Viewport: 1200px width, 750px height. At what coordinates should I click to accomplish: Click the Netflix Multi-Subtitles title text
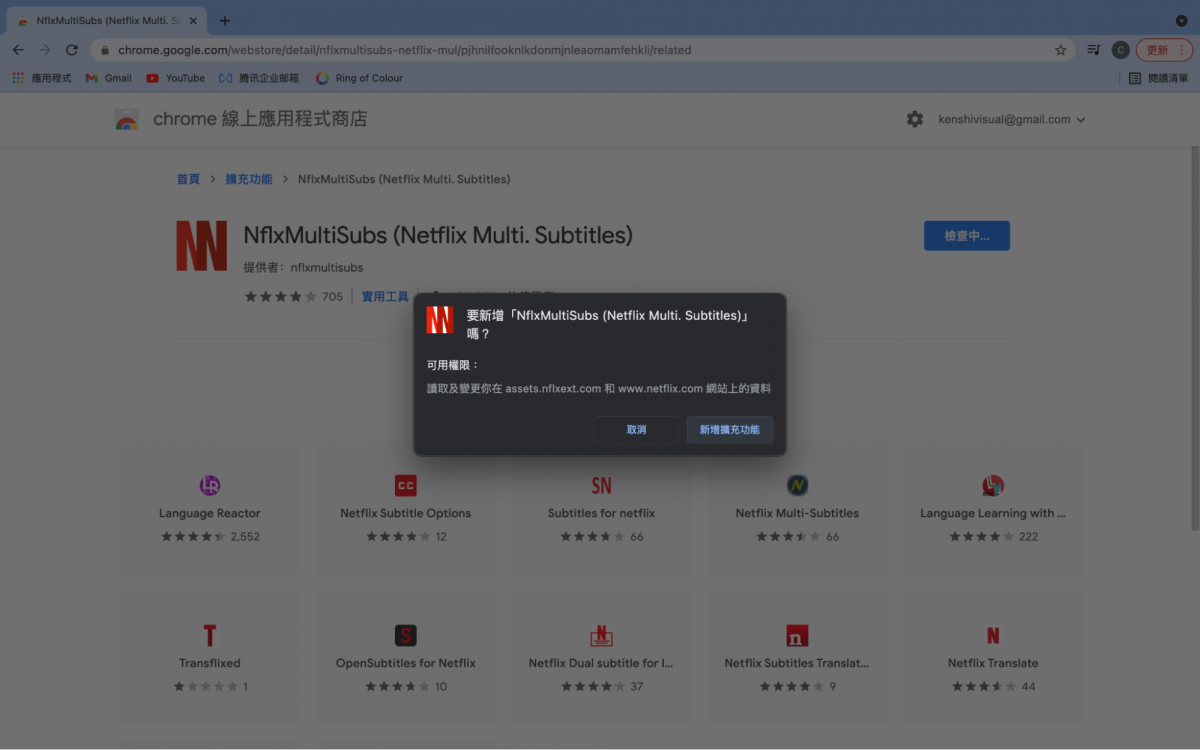pyautogui.click(x=797, y=513)
